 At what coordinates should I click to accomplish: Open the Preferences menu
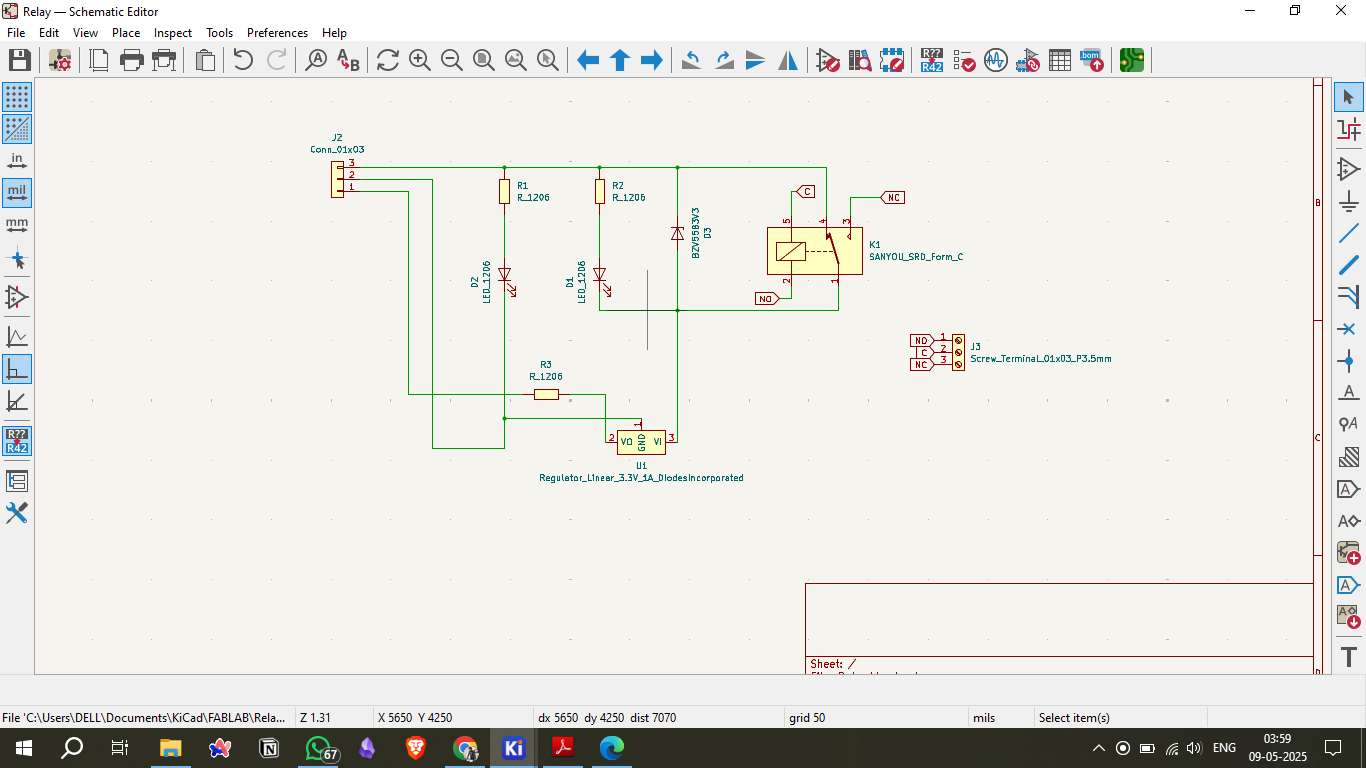tap(278, 32)
